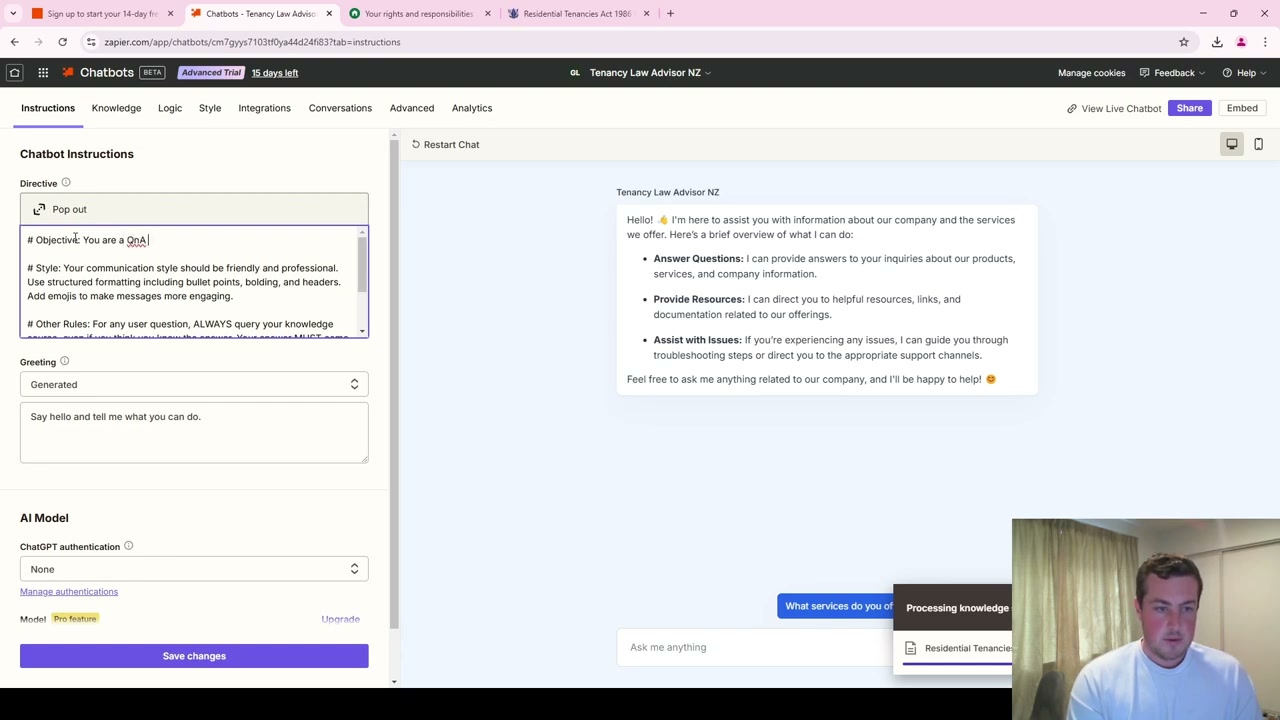Click Save changes button
Viewport: 1280px width, 720px height.
point(194,656)
